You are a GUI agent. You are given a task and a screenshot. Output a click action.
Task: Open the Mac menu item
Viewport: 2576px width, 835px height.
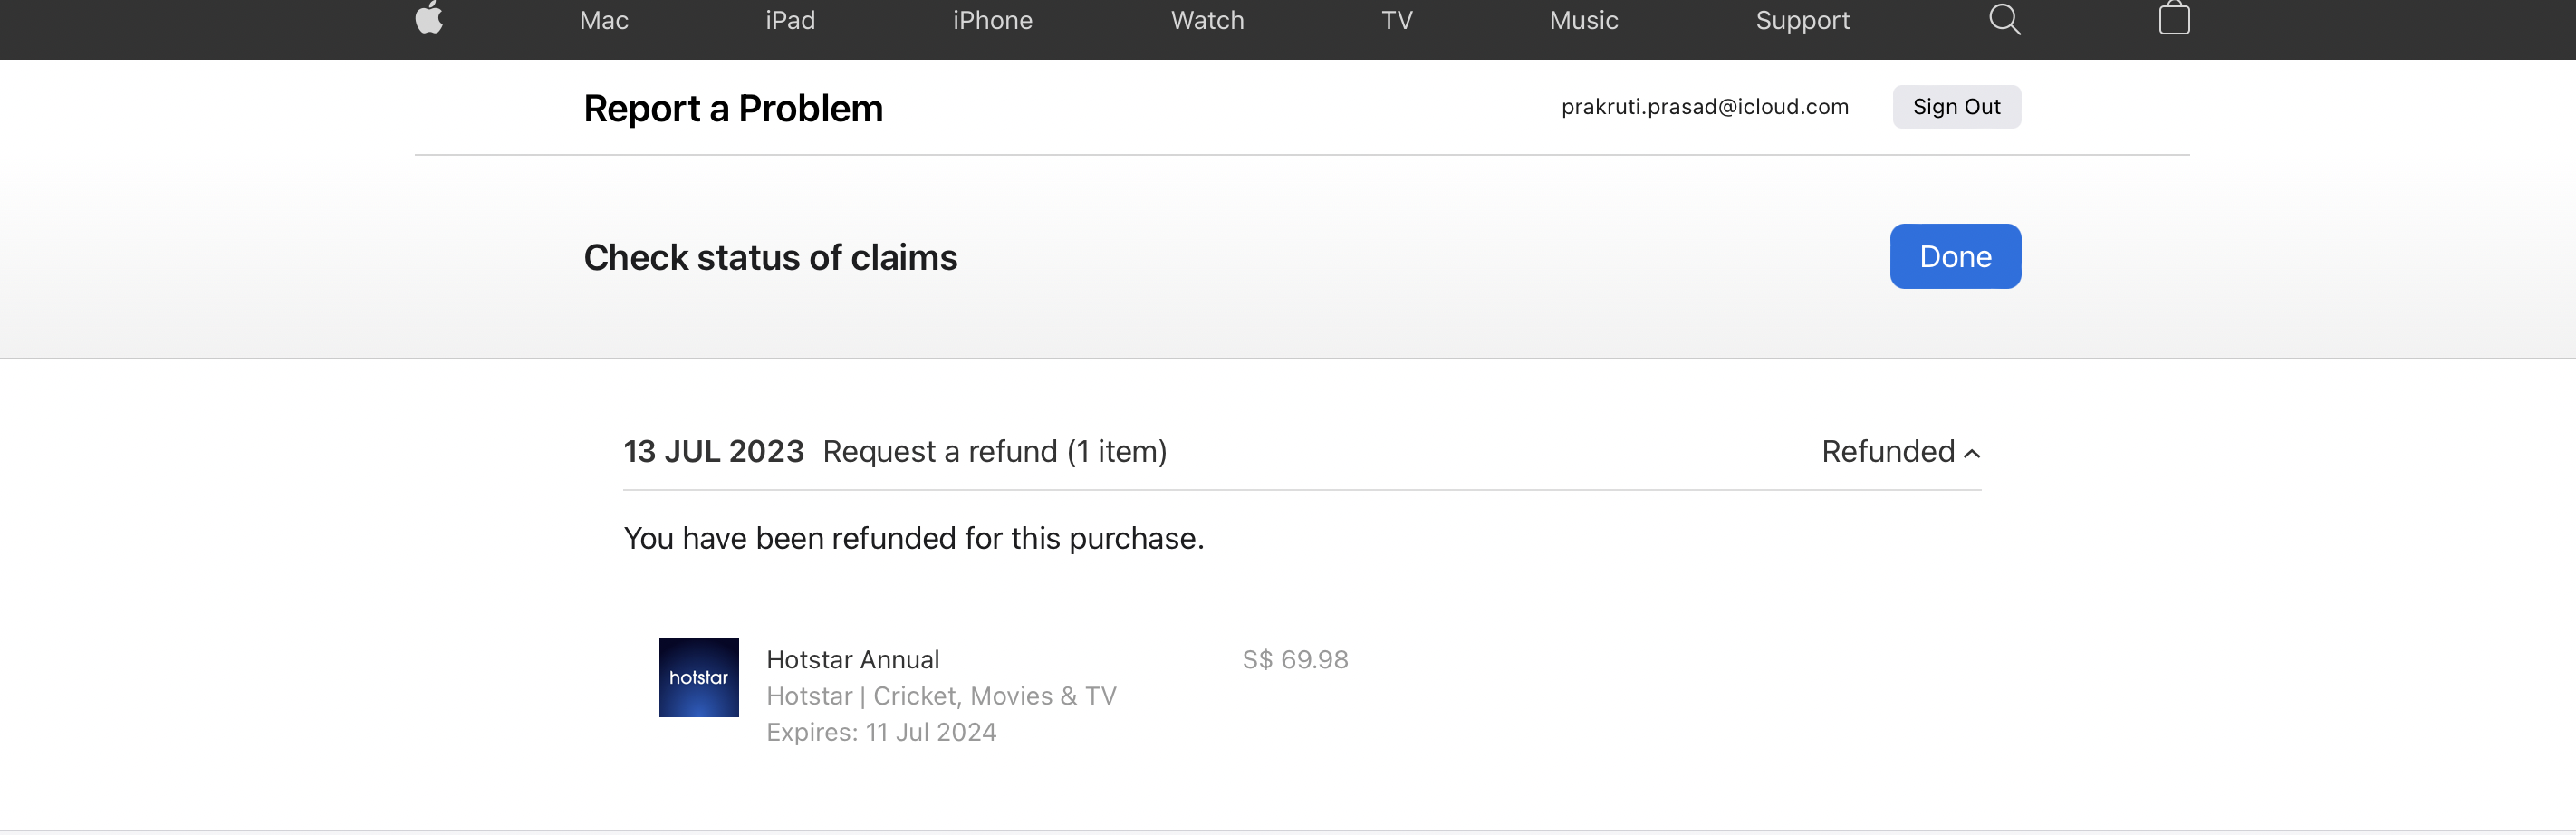click(x=604, y=21)
